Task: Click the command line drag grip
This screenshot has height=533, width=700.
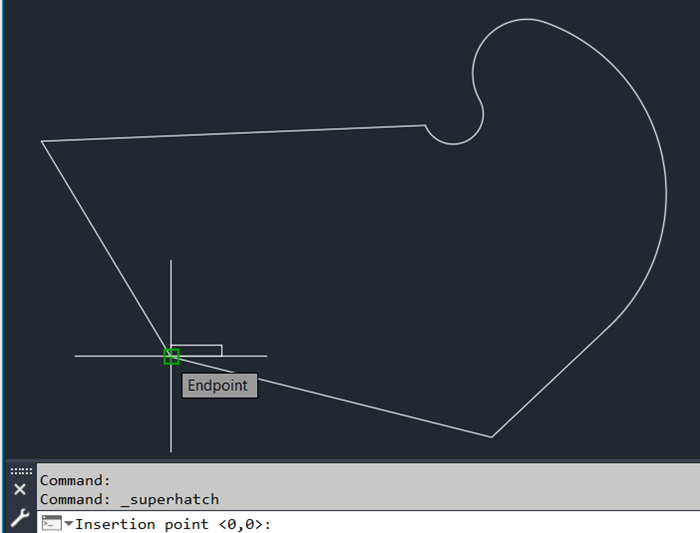Action: (x=20, y=470)
